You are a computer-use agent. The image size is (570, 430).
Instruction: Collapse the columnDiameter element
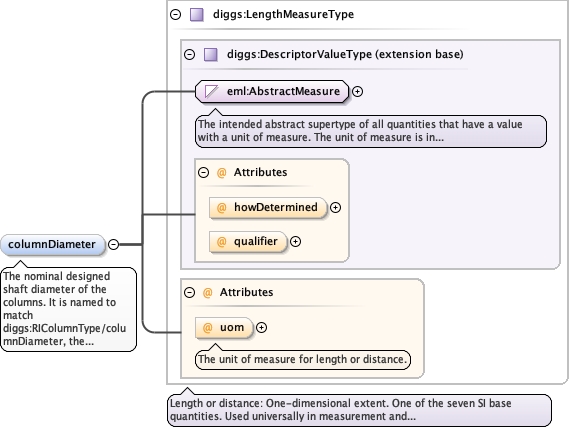(x=113, y=245)
